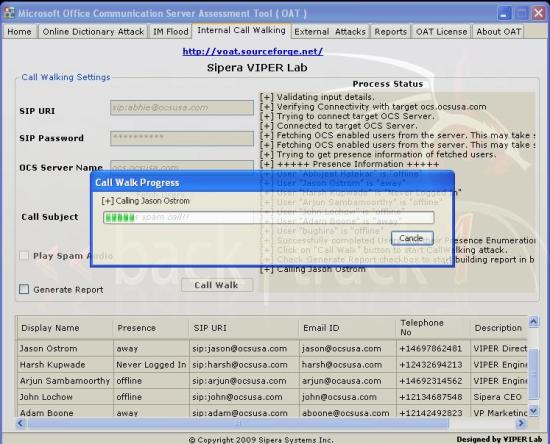Click aboone@ocsusa.com email cell
Viewport: 550px width, 444px height.
tap(348, 412)
